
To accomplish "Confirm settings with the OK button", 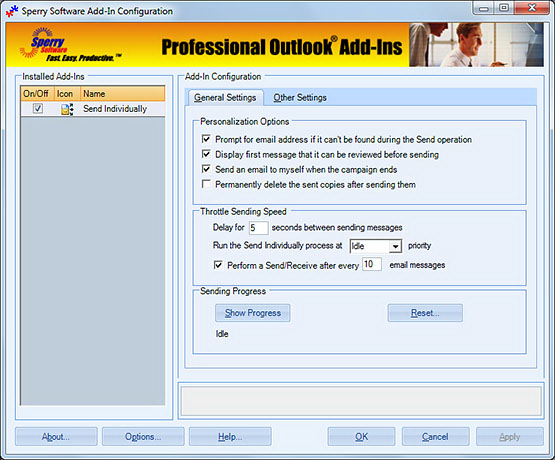I will click(361, 437).
